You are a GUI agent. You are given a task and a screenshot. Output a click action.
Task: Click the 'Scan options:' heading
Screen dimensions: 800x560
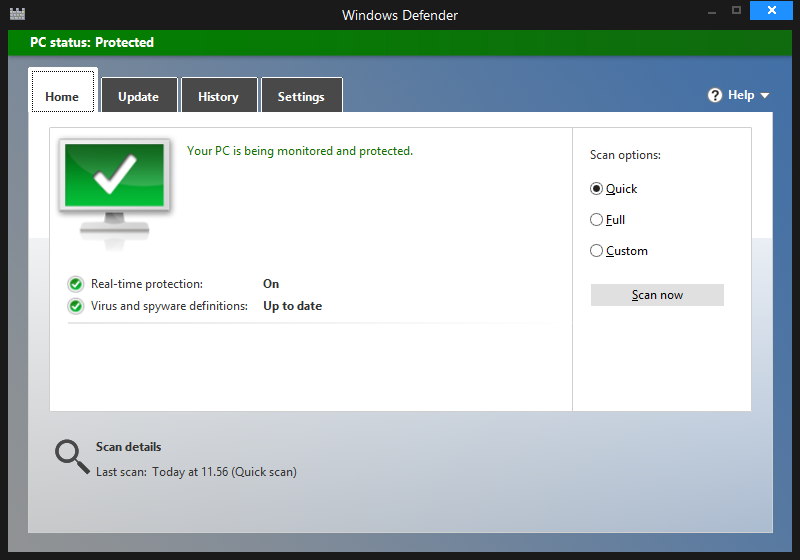pyautogui.click(x=625, y=155)
